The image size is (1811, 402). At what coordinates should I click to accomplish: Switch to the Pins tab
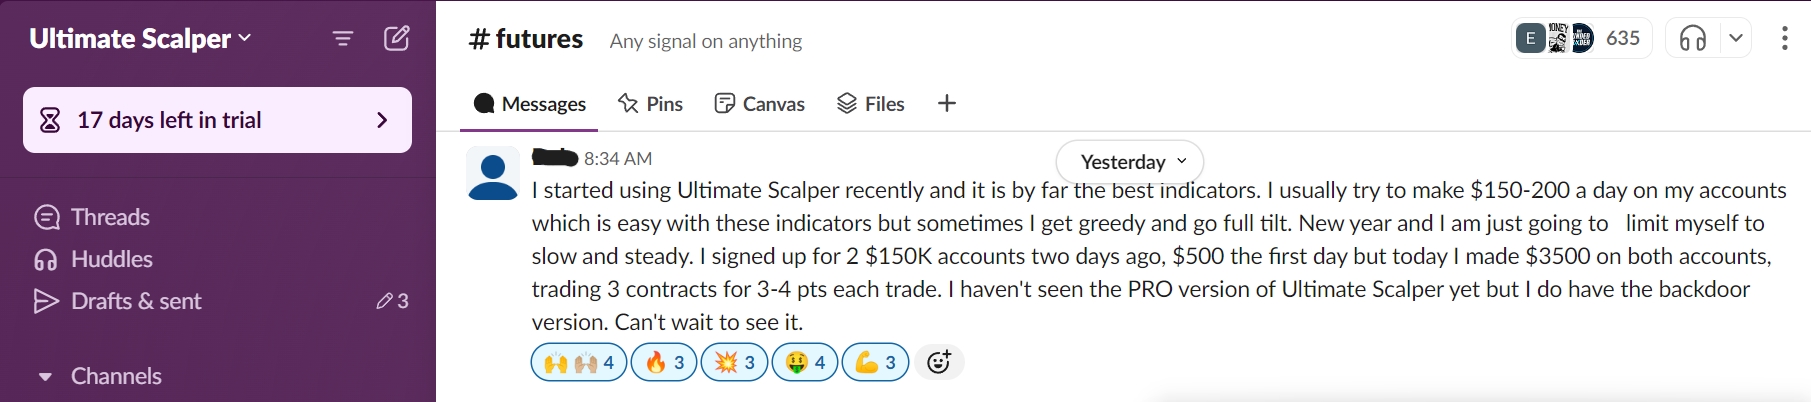pos(651,104)
